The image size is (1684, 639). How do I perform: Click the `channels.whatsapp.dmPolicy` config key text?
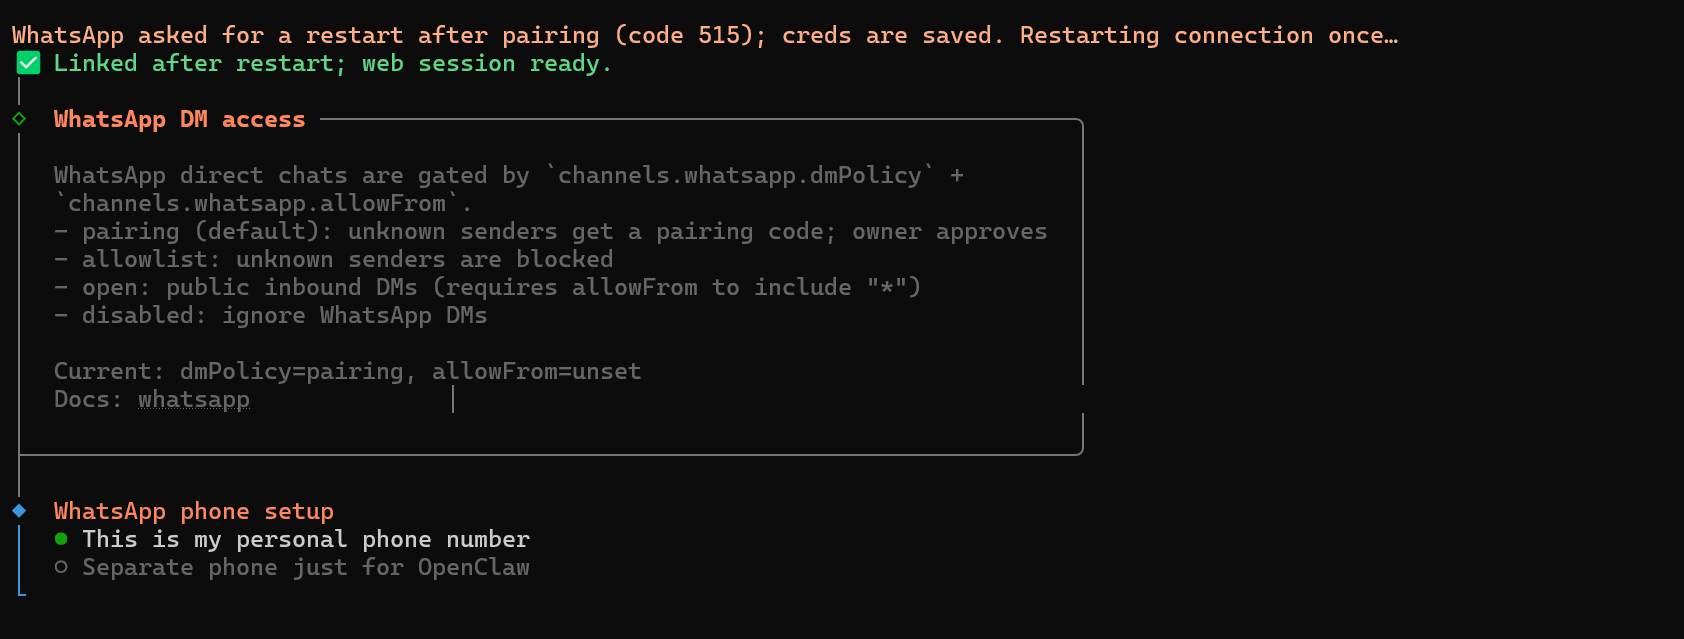coord(740,175)
